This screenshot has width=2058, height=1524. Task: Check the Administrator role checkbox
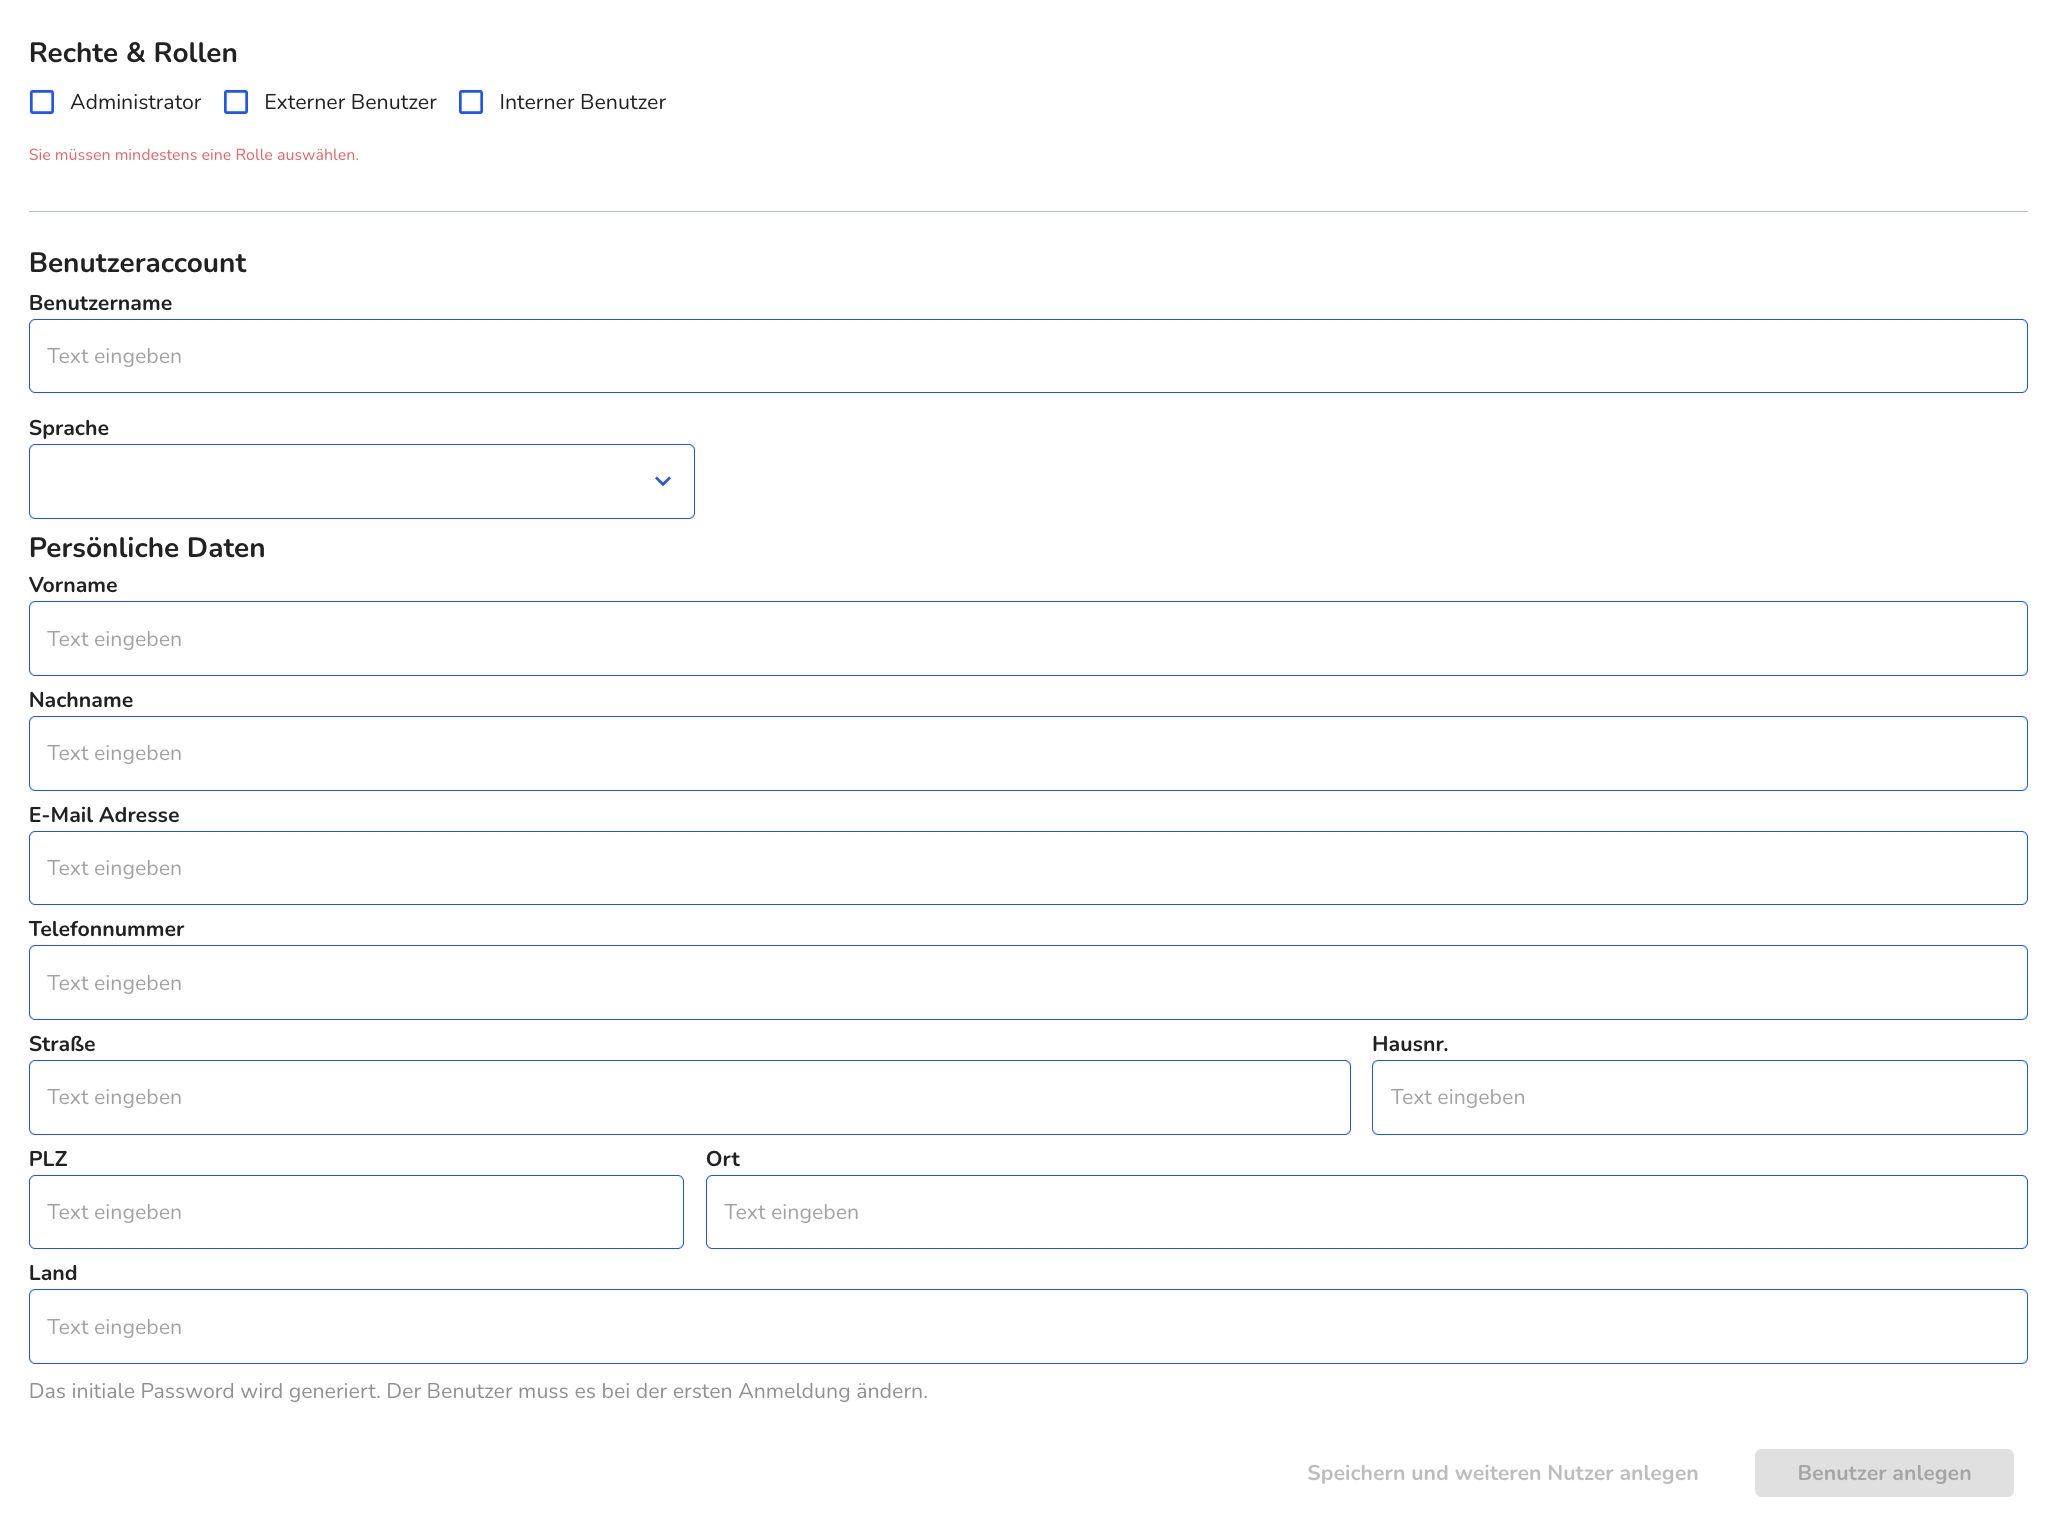point(42,102)
